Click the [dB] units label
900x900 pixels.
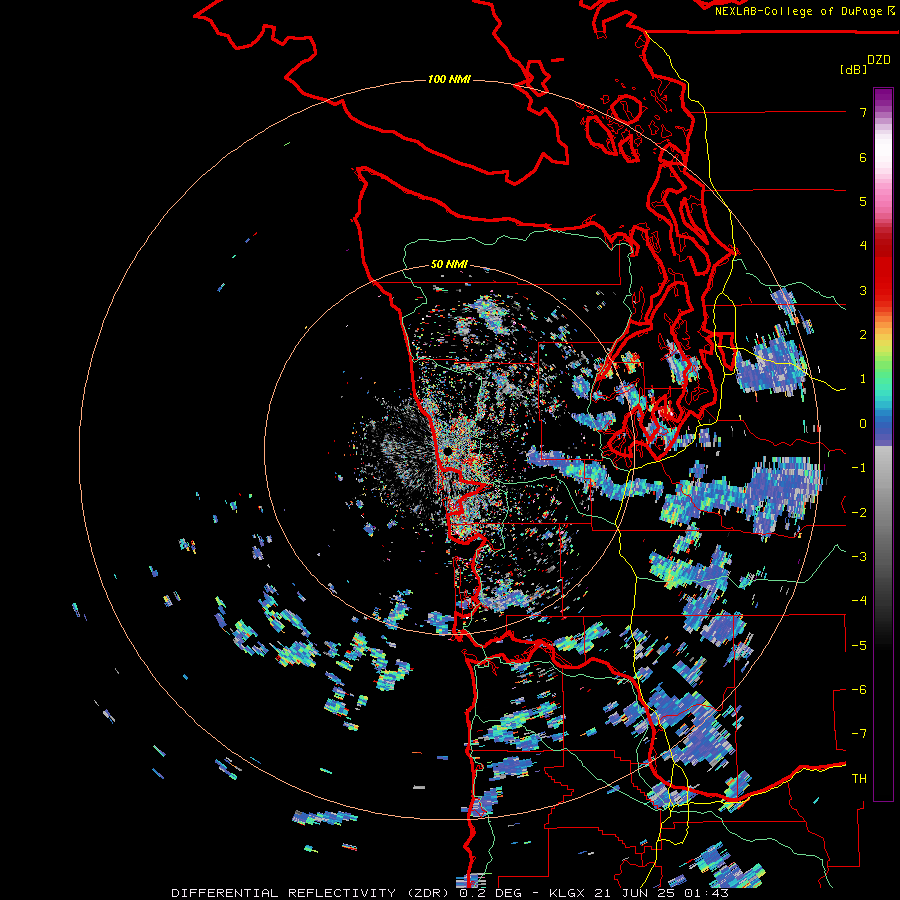(854, 69)
